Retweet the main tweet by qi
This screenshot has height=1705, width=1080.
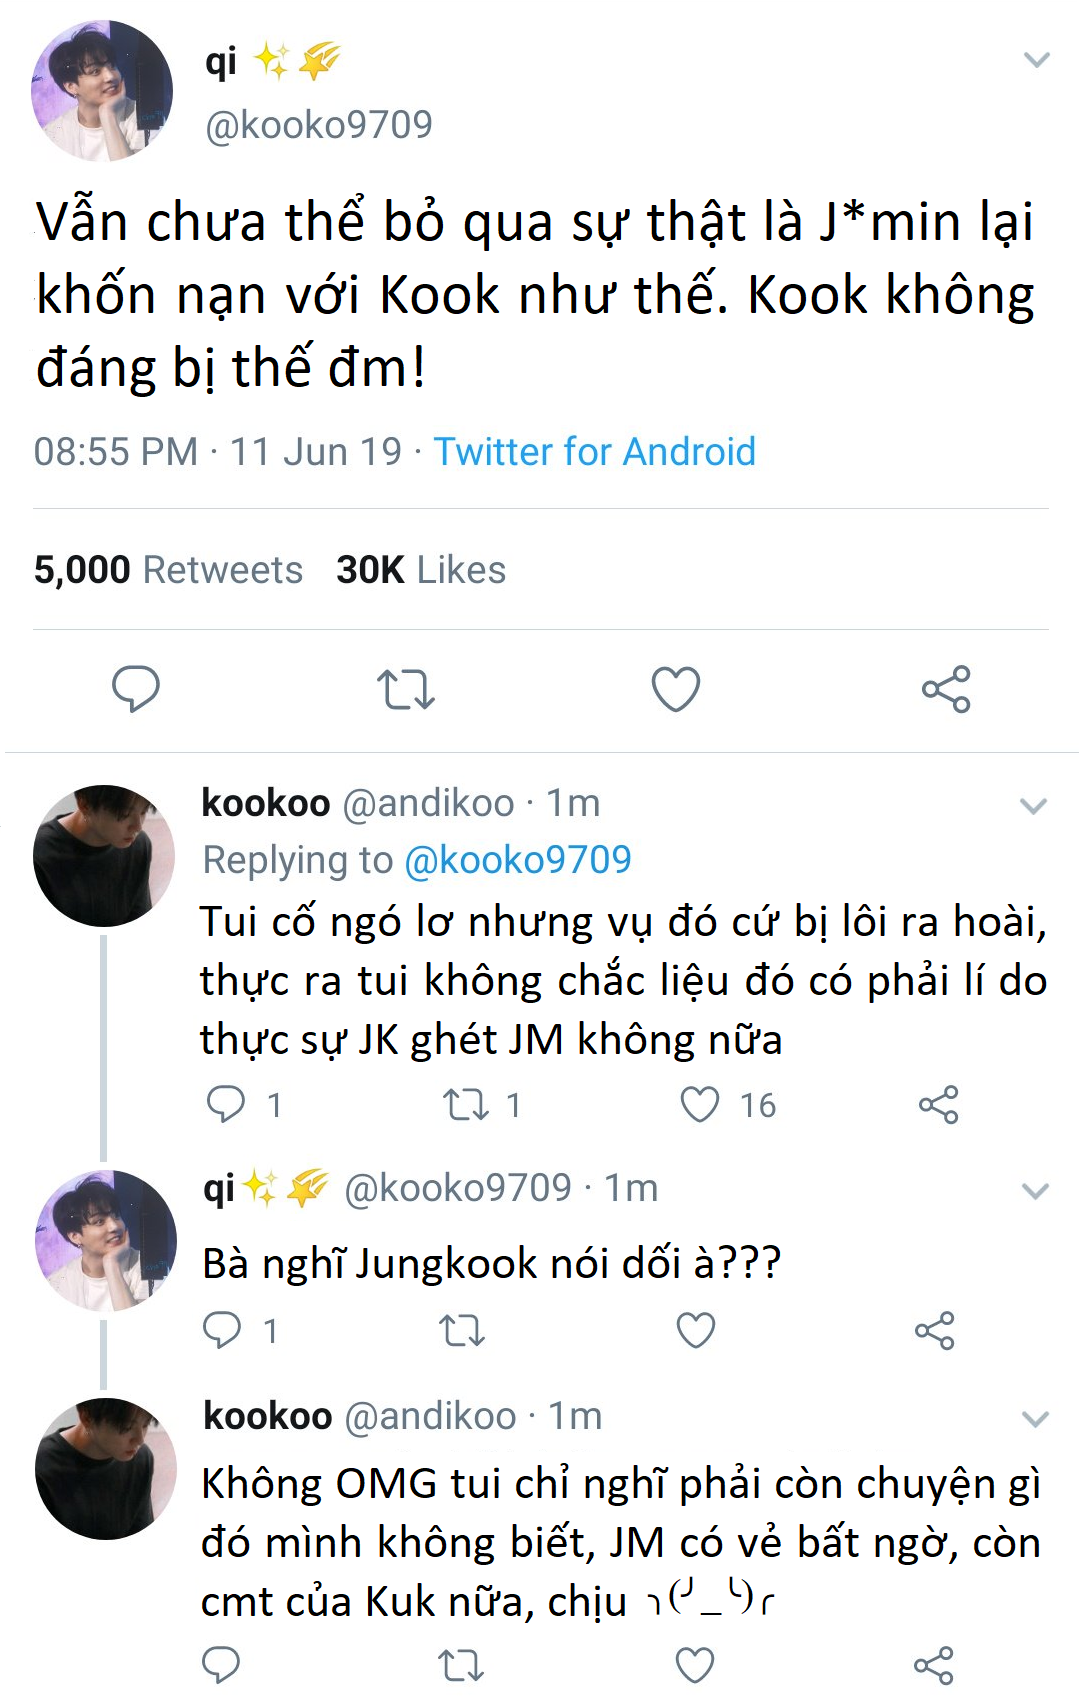click(x=405, y=689)
